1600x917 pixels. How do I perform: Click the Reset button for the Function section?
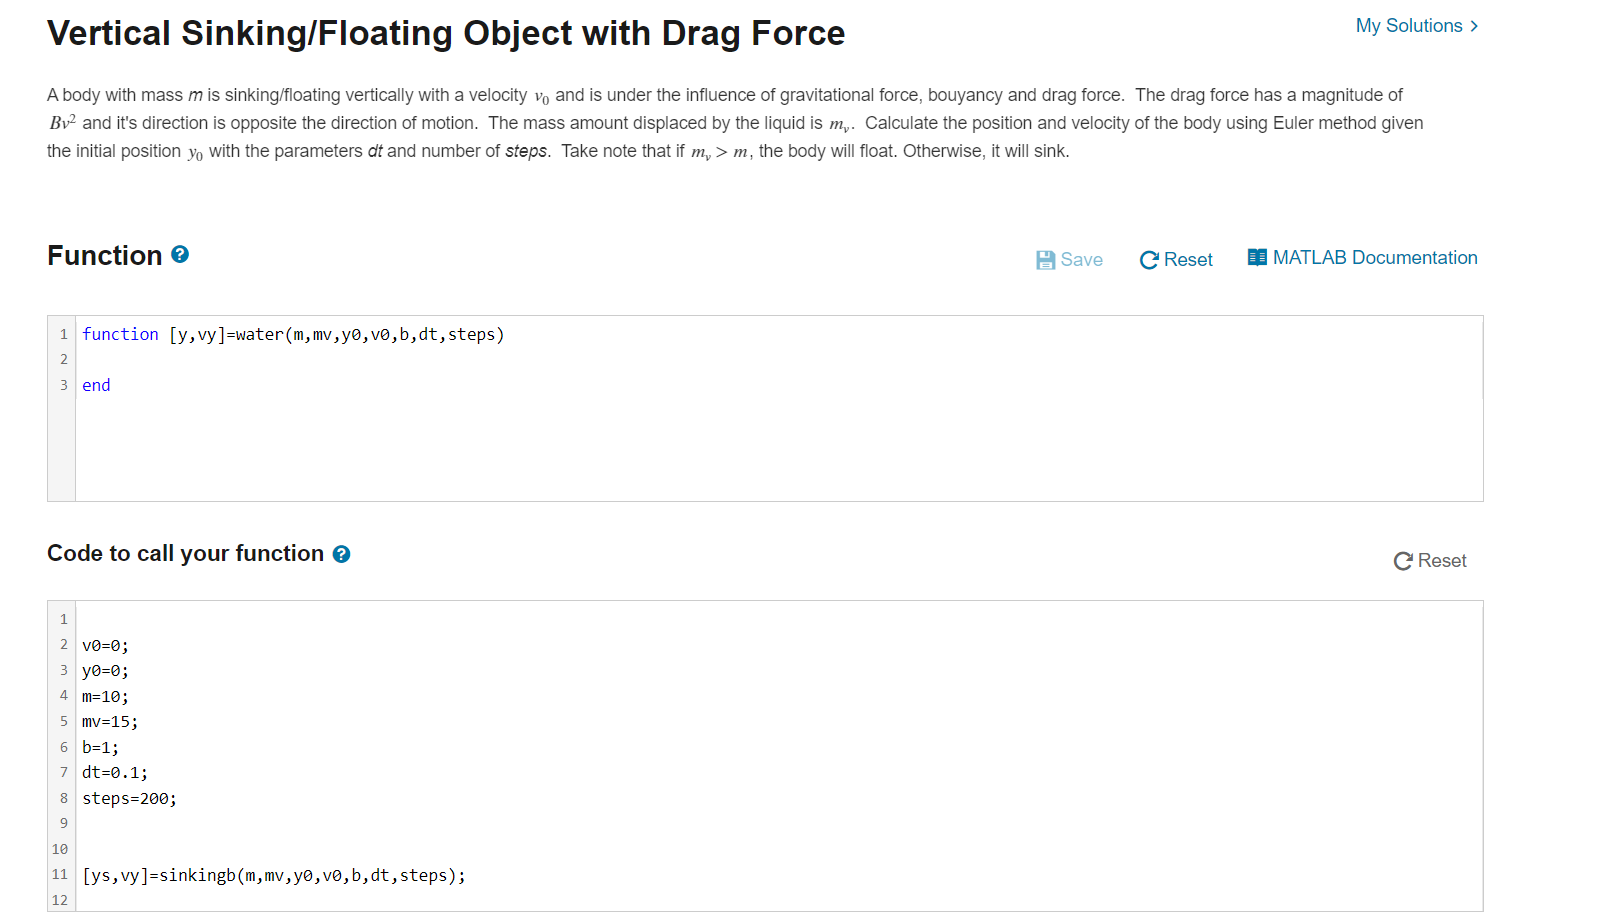[x=1187, y=259]
